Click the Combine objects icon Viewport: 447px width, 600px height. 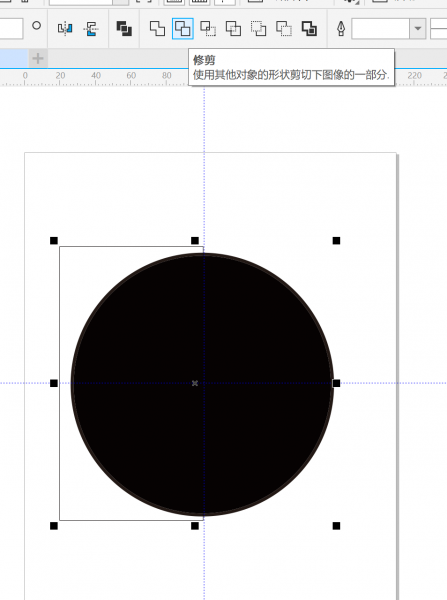(124, 29)
